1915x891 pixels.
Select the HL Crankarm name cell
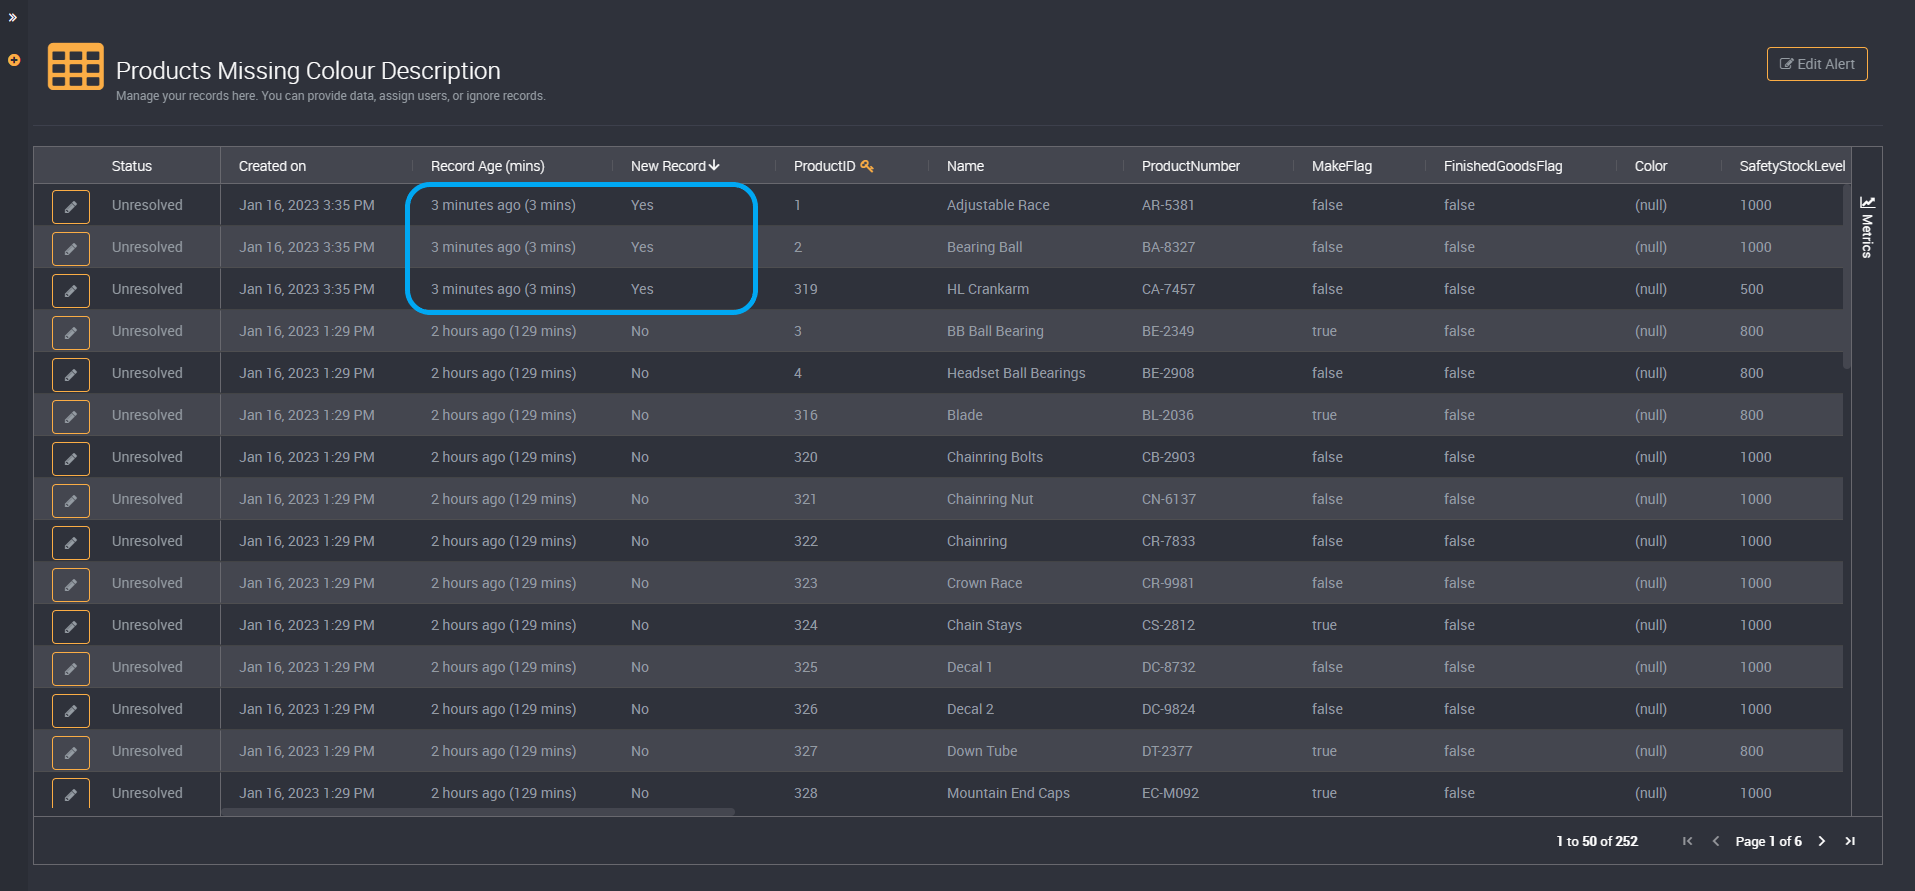[987, 289]
